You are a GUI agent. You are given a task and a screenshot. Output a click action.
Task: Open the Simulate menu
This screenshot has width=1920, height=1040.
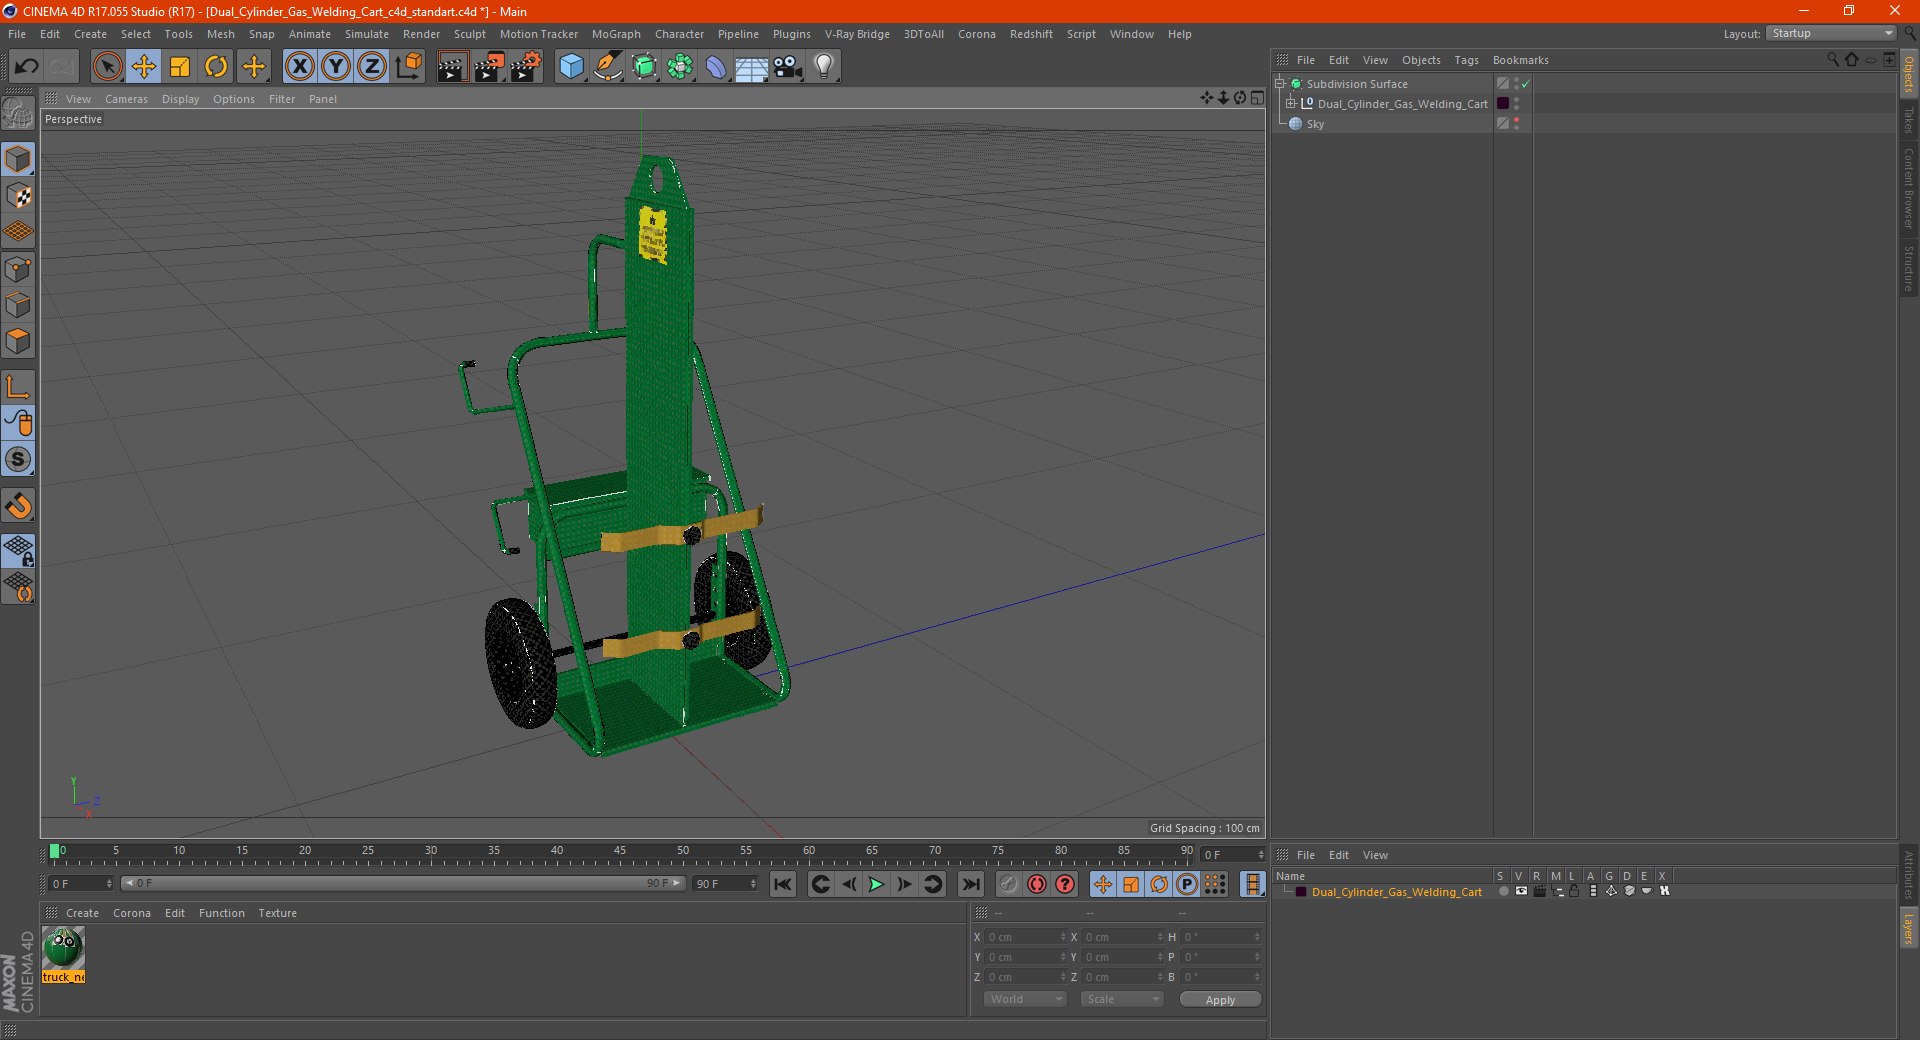pyautogui.click(x=367, y=34)
